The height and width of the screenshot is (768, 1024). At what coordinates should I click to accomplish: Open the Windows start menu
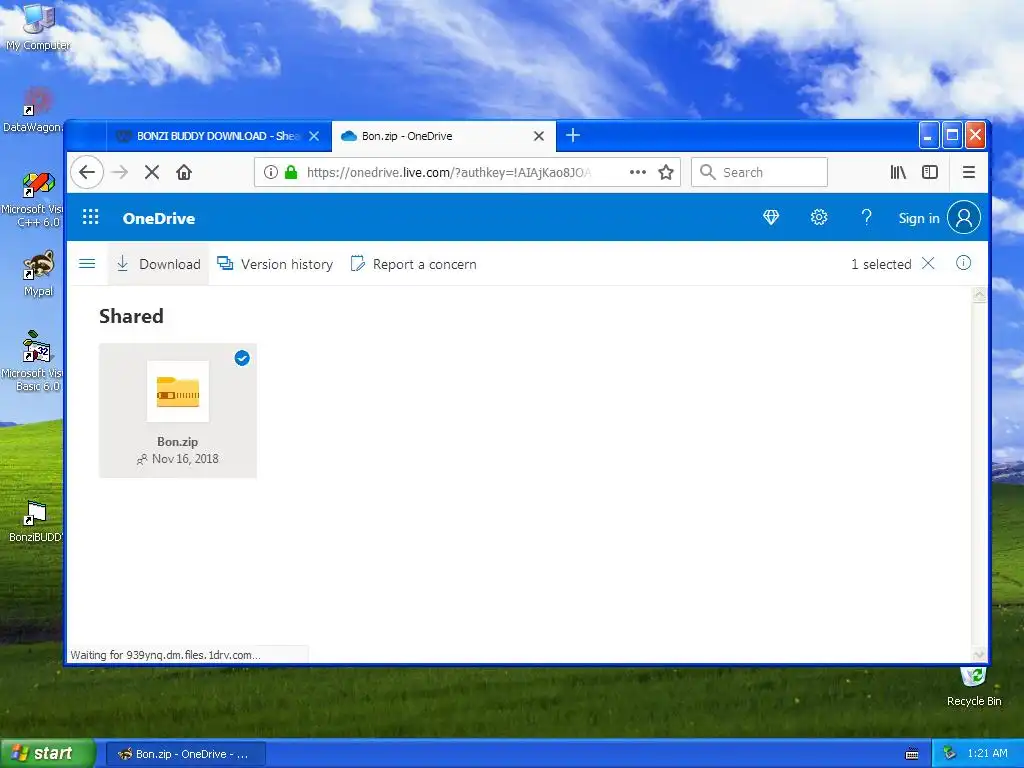[x=47, y=753]
